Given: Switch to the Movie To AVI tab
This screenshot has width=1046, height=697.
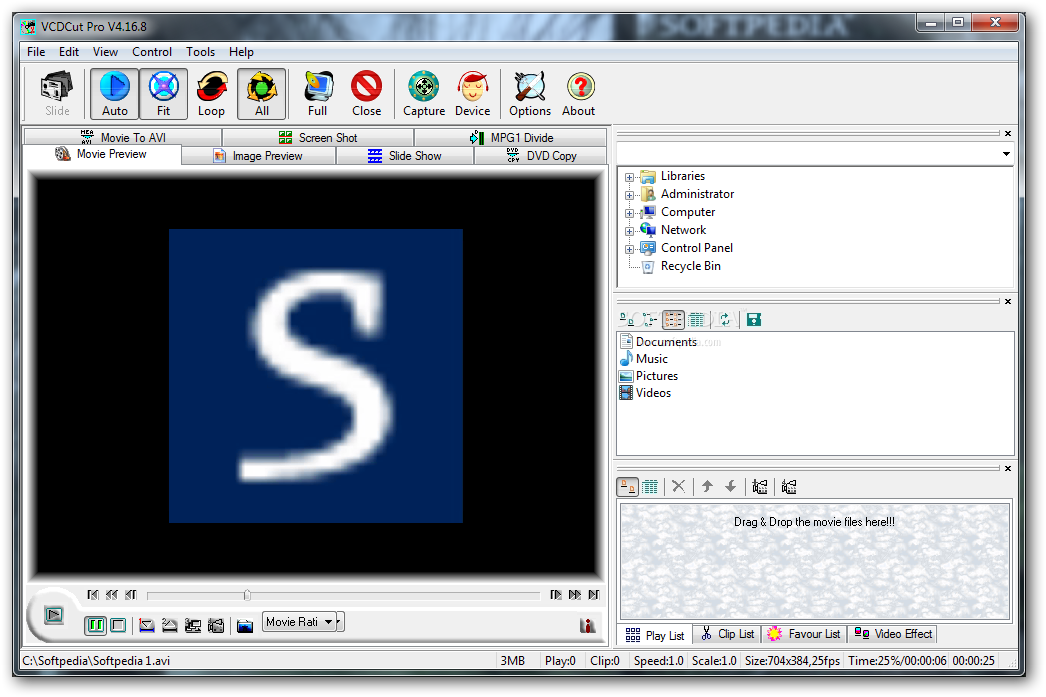Looking at the screenshot, I should point(123,137).
